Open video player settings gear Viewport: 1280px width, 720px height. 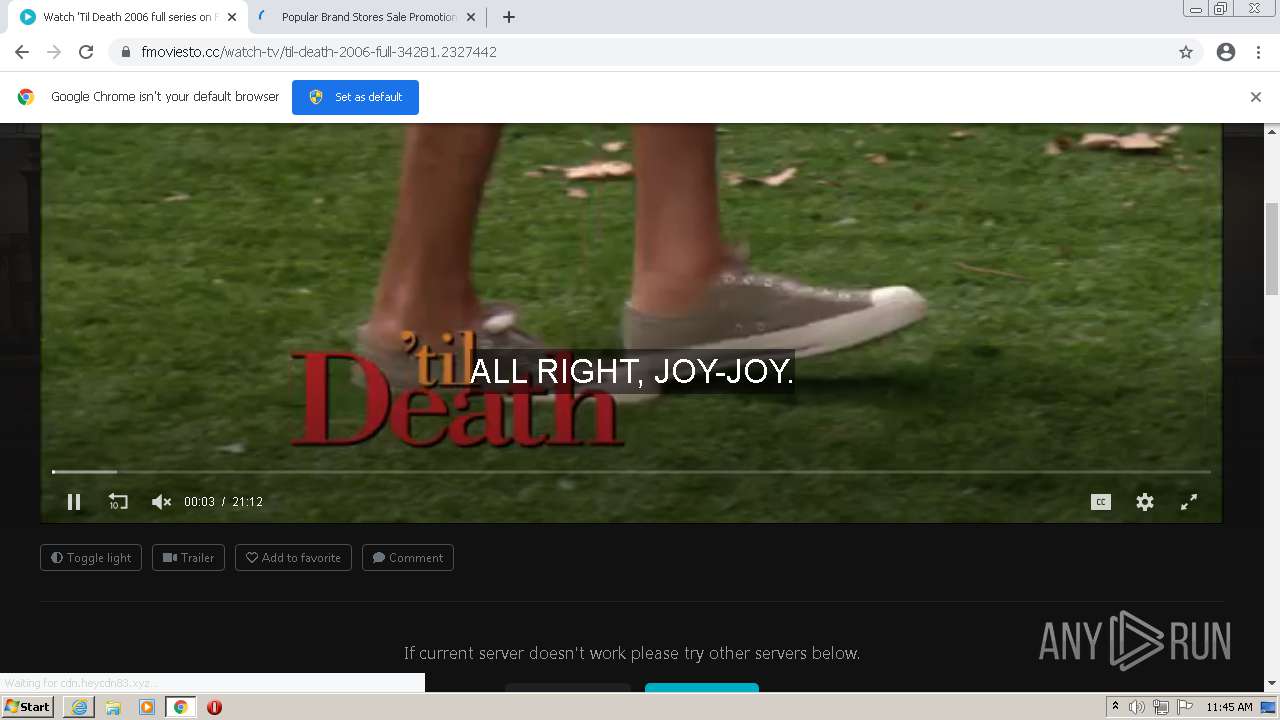click(1145, 502)
